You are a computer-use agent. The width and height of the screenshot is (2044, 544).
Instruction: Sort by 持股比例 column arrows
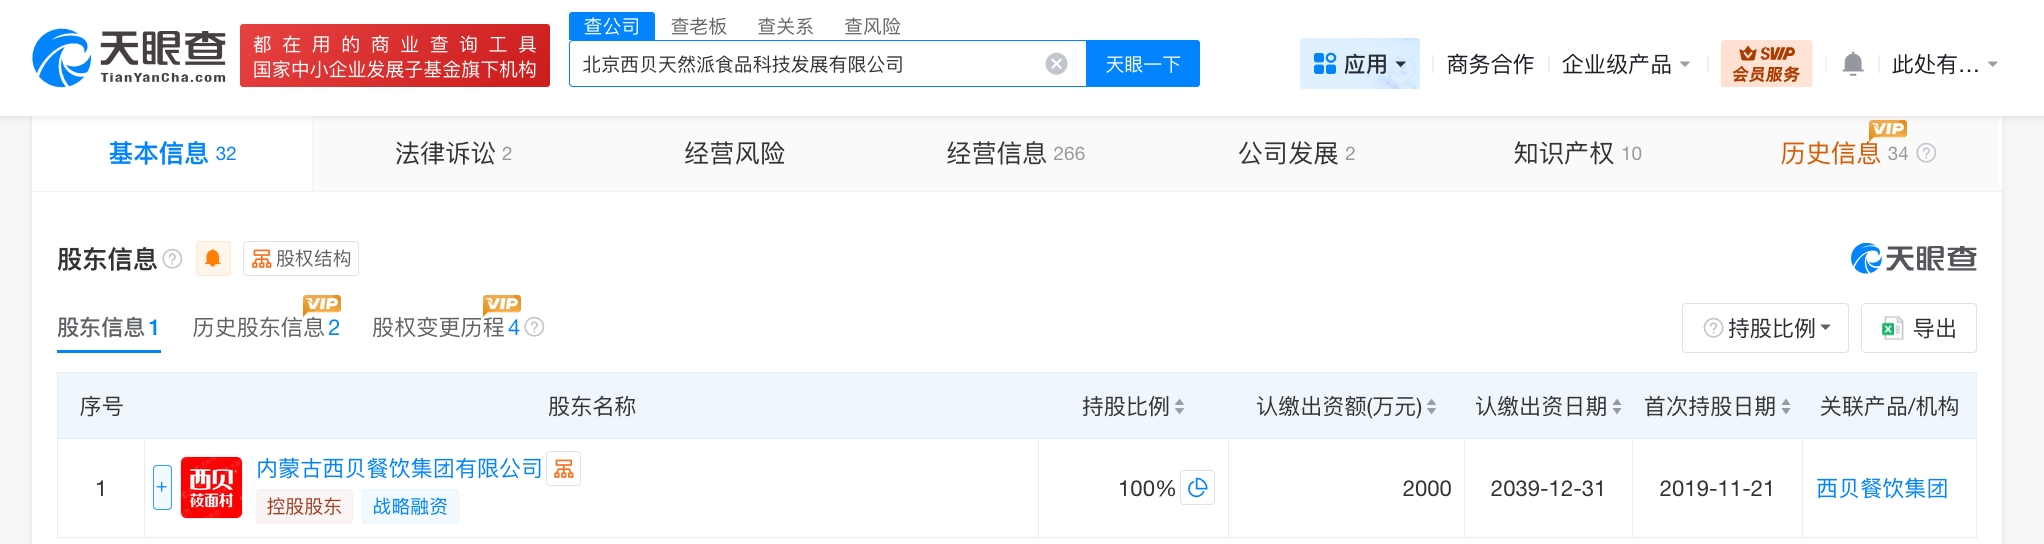1180,407
